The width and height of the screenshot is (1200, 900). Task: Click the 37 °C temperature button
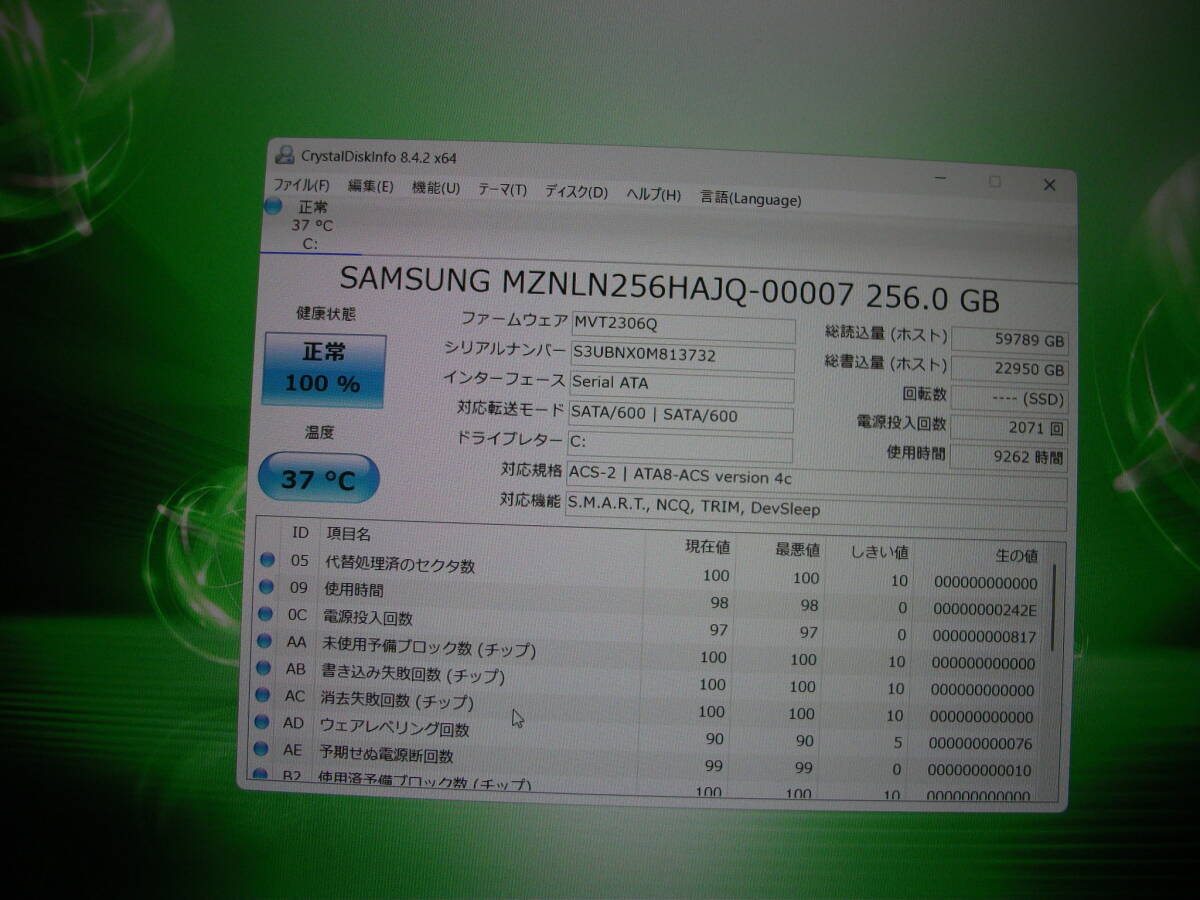point(318,479)
